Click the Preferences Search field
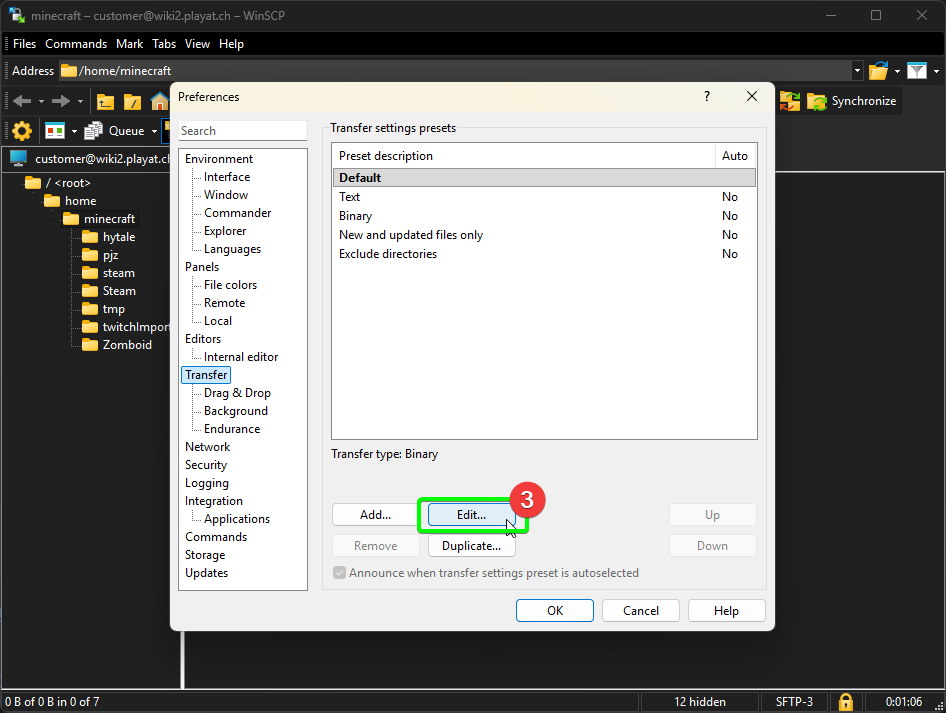The height and width of the screenshot is (713, 946). pyautogui.click(x=243, y=131)
